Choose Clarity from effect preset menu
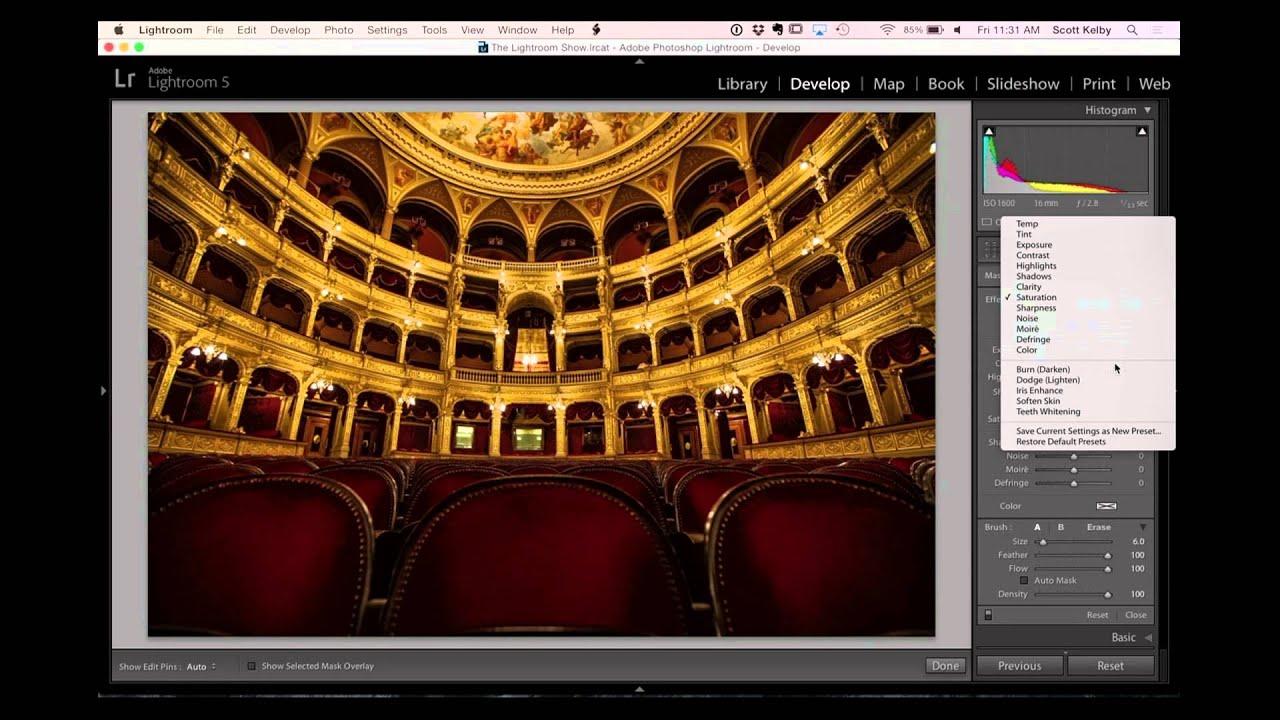Viewport: 1280px width, 720px height. pyautogui.click(x=1029, y=287)
